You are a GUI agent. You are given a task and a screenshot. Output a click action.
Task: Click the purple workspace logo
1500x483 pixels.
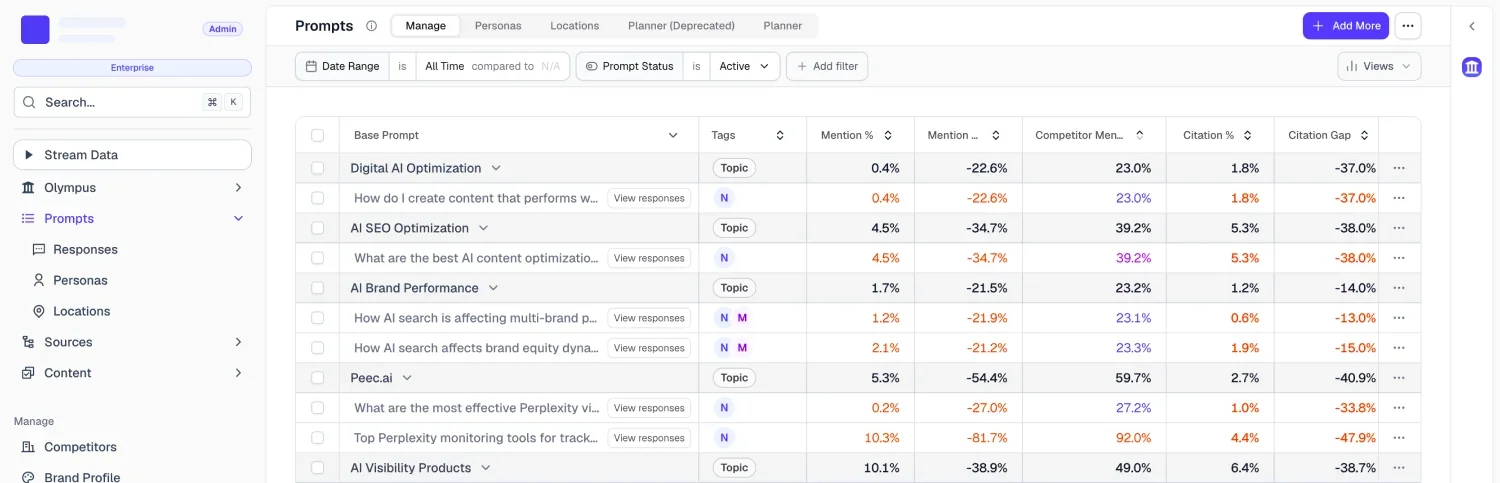[35, 30]
